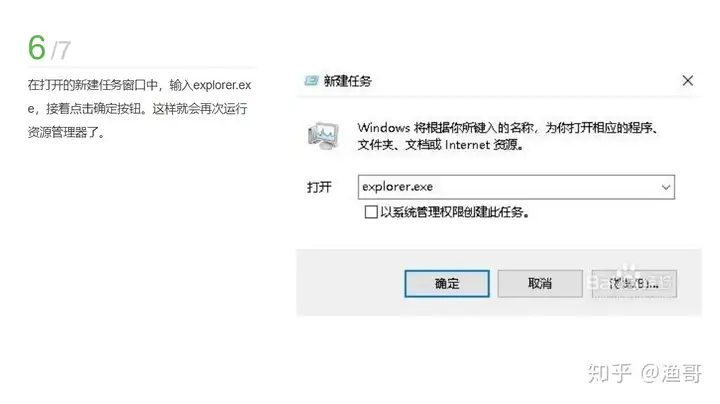
Task: Click the 新建任务 dialog title text
Action: 348,81
